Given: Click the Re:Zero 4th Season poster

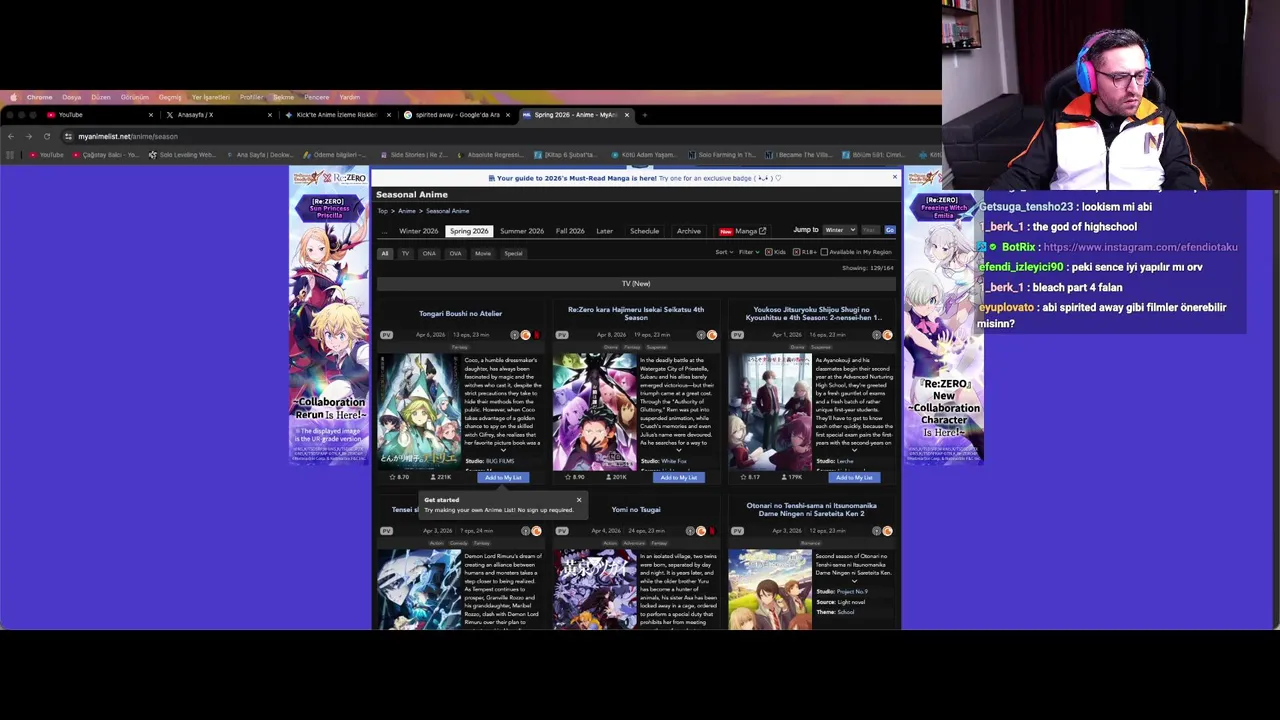Looking at the screenshot, I should click(595, 411).
